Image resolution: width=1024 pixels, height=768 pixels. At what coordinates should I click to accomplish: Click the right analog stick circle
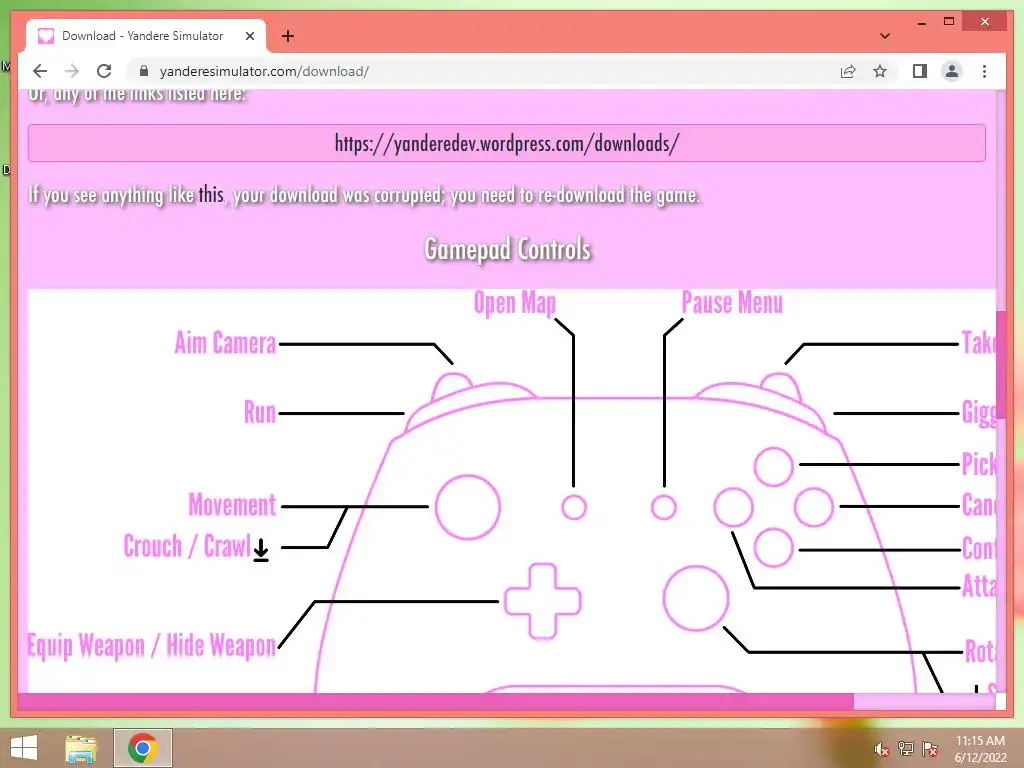click(x=696, y=598)
